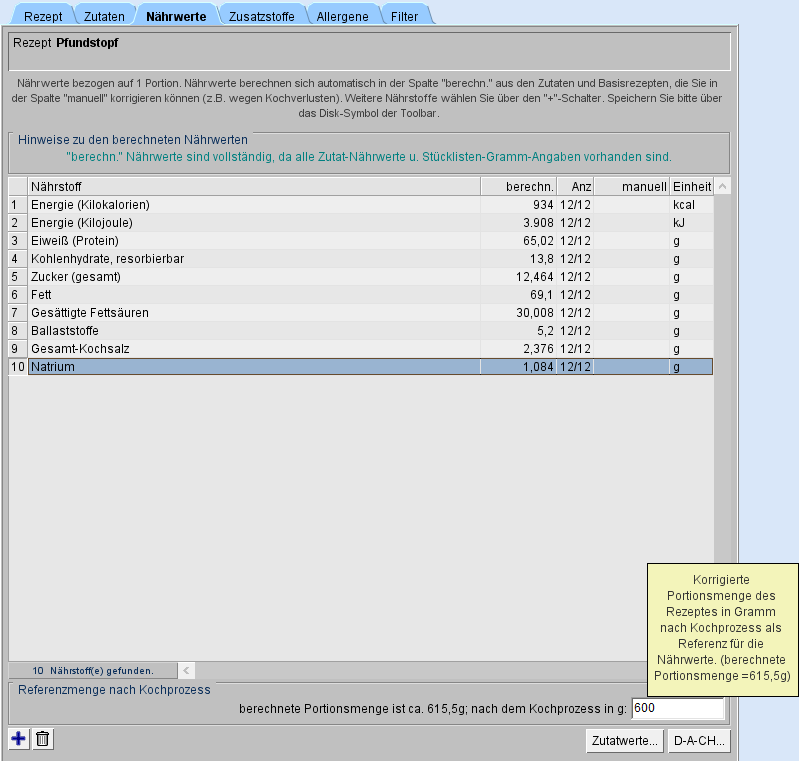799x761 pixels.
Task: Select the Eiweiß (Protein) row
Action: (253, 241)
